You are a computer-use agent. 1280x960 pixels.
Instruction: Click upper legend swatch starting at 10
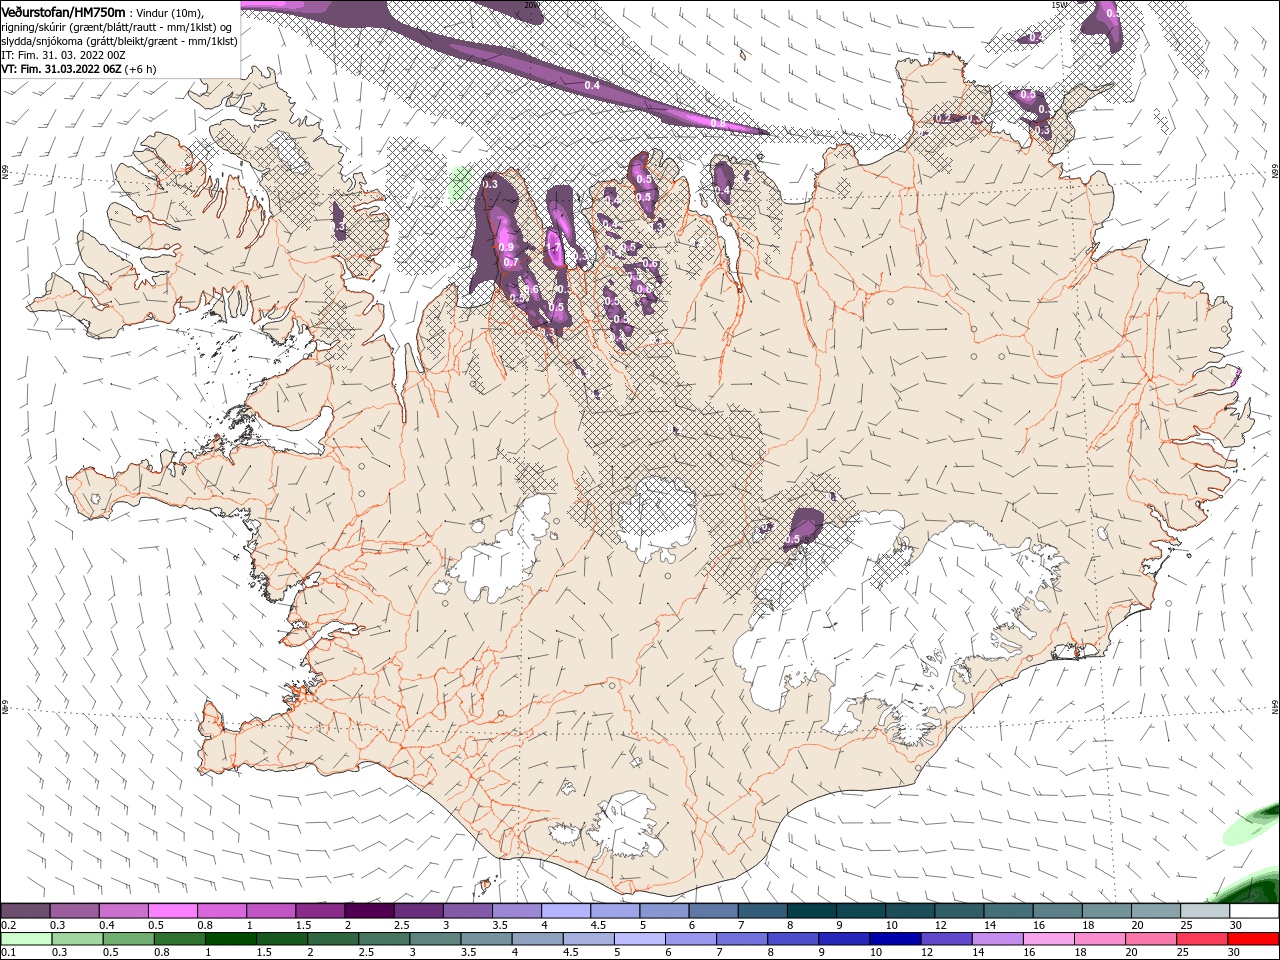[x=908, y=911]
